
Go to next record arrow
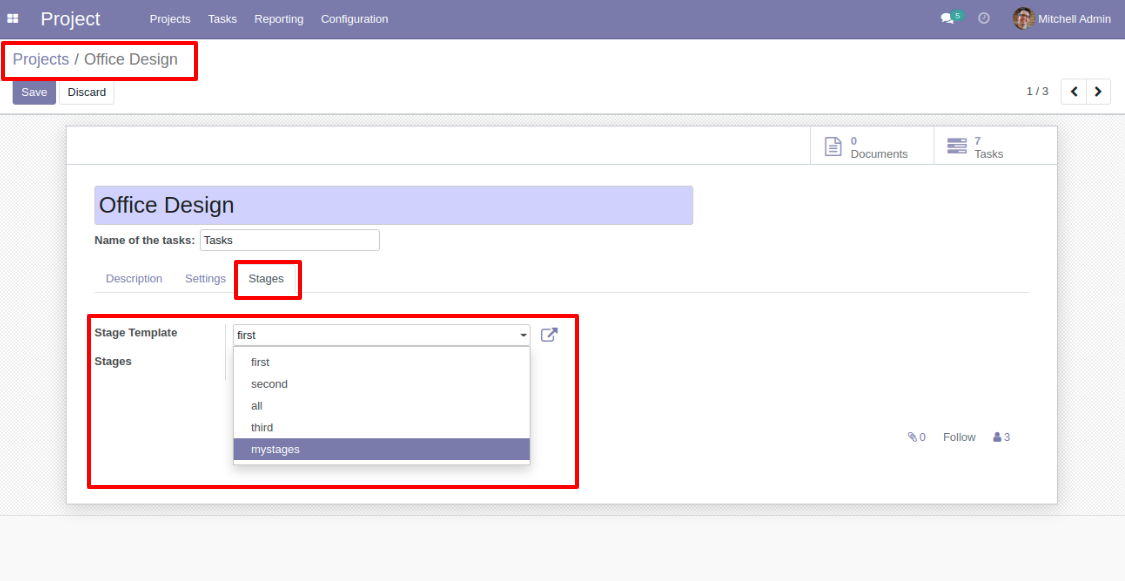(x=1098, y=92)
